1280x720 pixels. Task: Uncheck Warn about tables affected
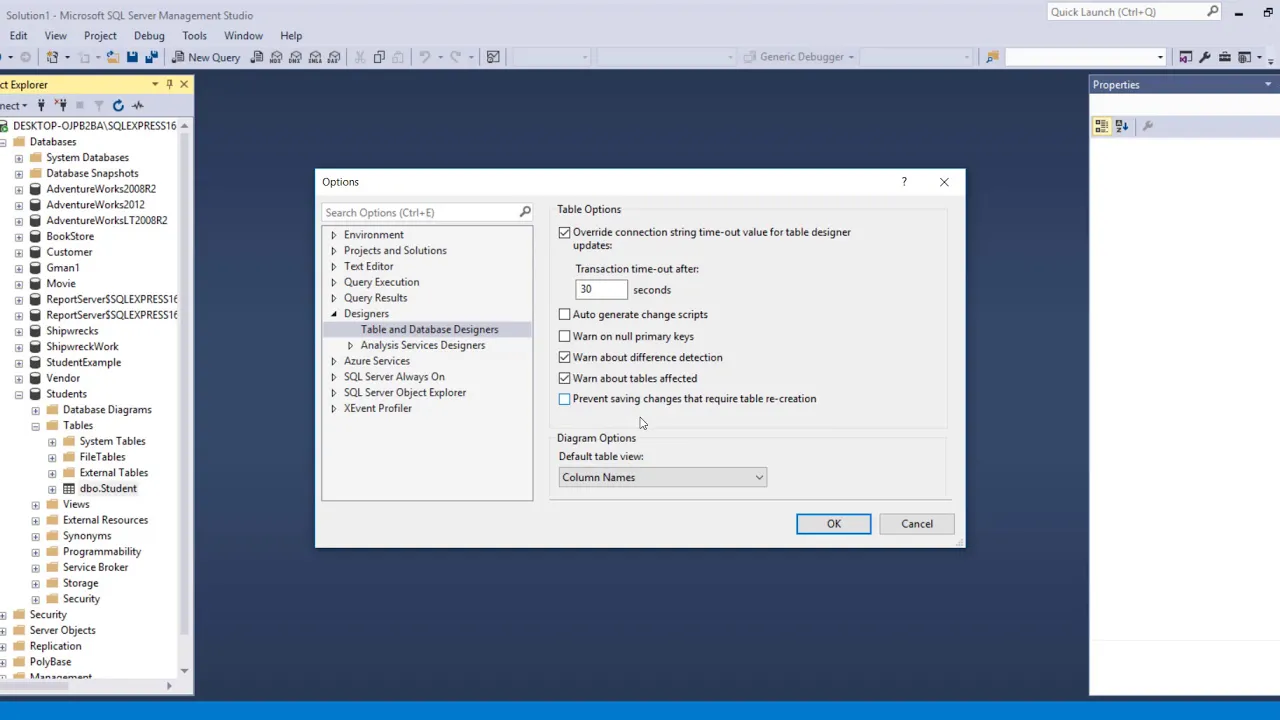click(x=564, y=378)
